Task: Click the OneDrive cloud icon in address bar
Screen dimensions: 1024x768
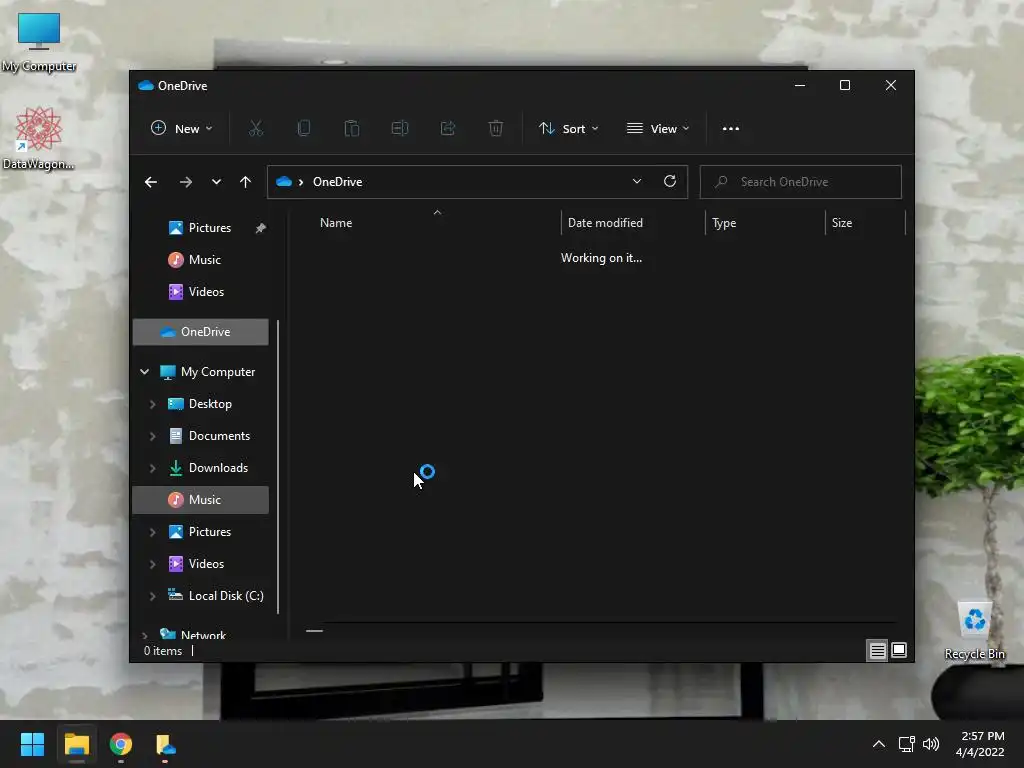Action: click(x=284, y=182)
